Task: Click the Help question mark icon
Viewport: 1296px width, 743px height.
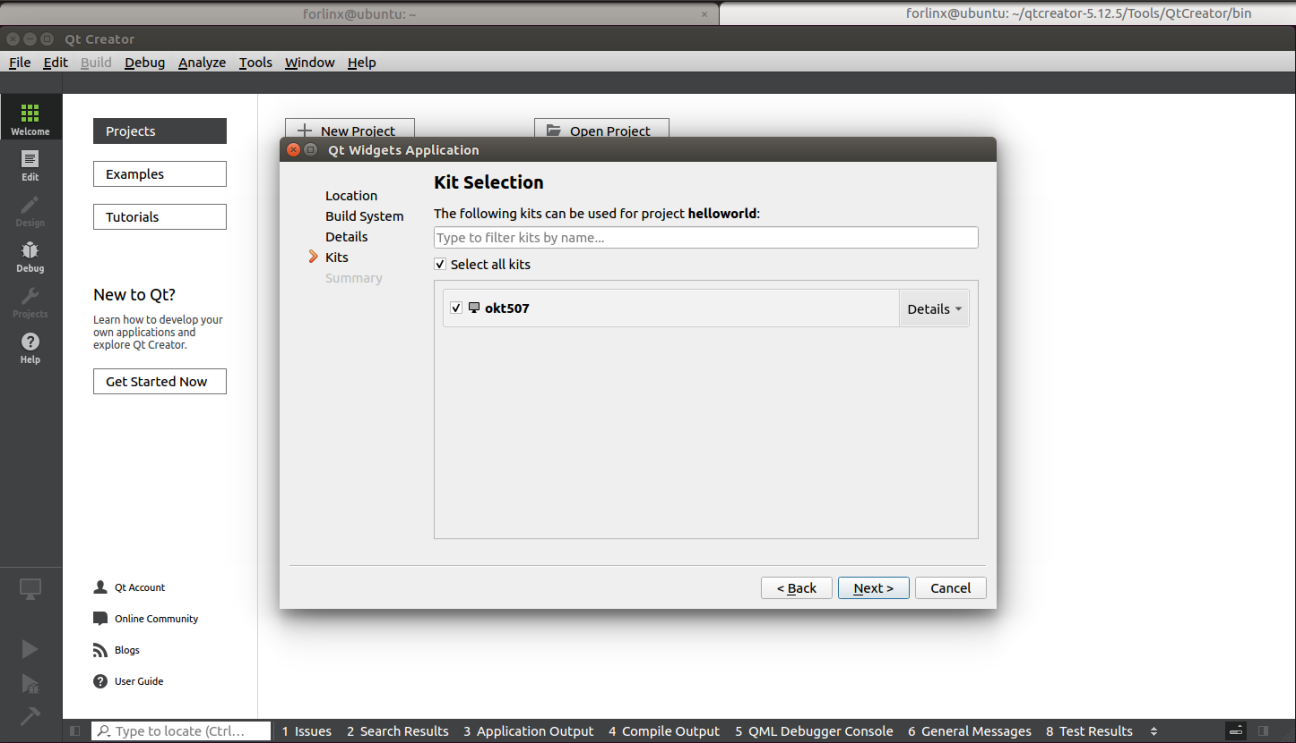Action: [x=30, y=347]
